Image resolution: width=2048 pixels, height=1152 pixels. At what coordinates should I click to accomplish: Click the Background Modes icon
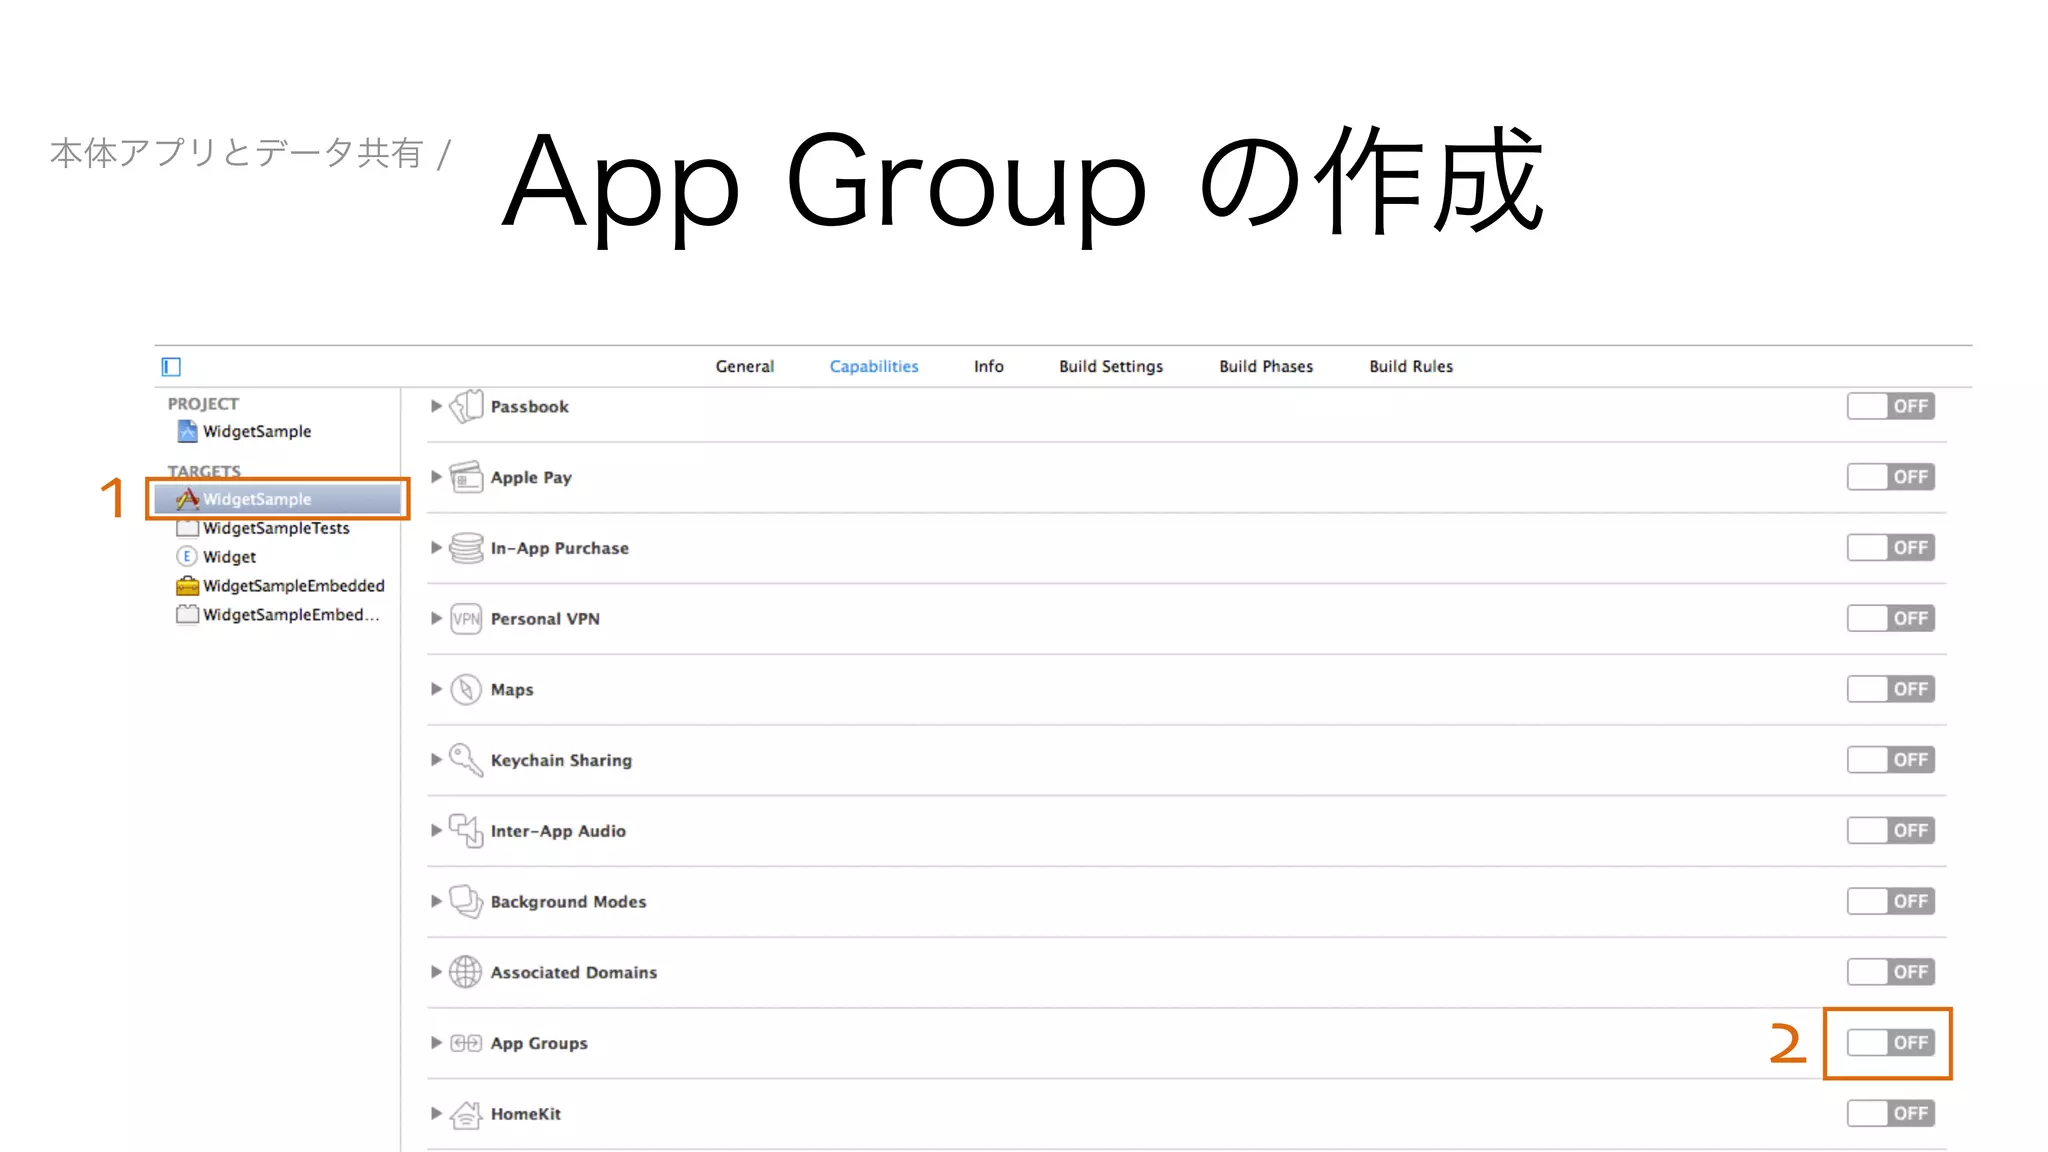point(466,901)
